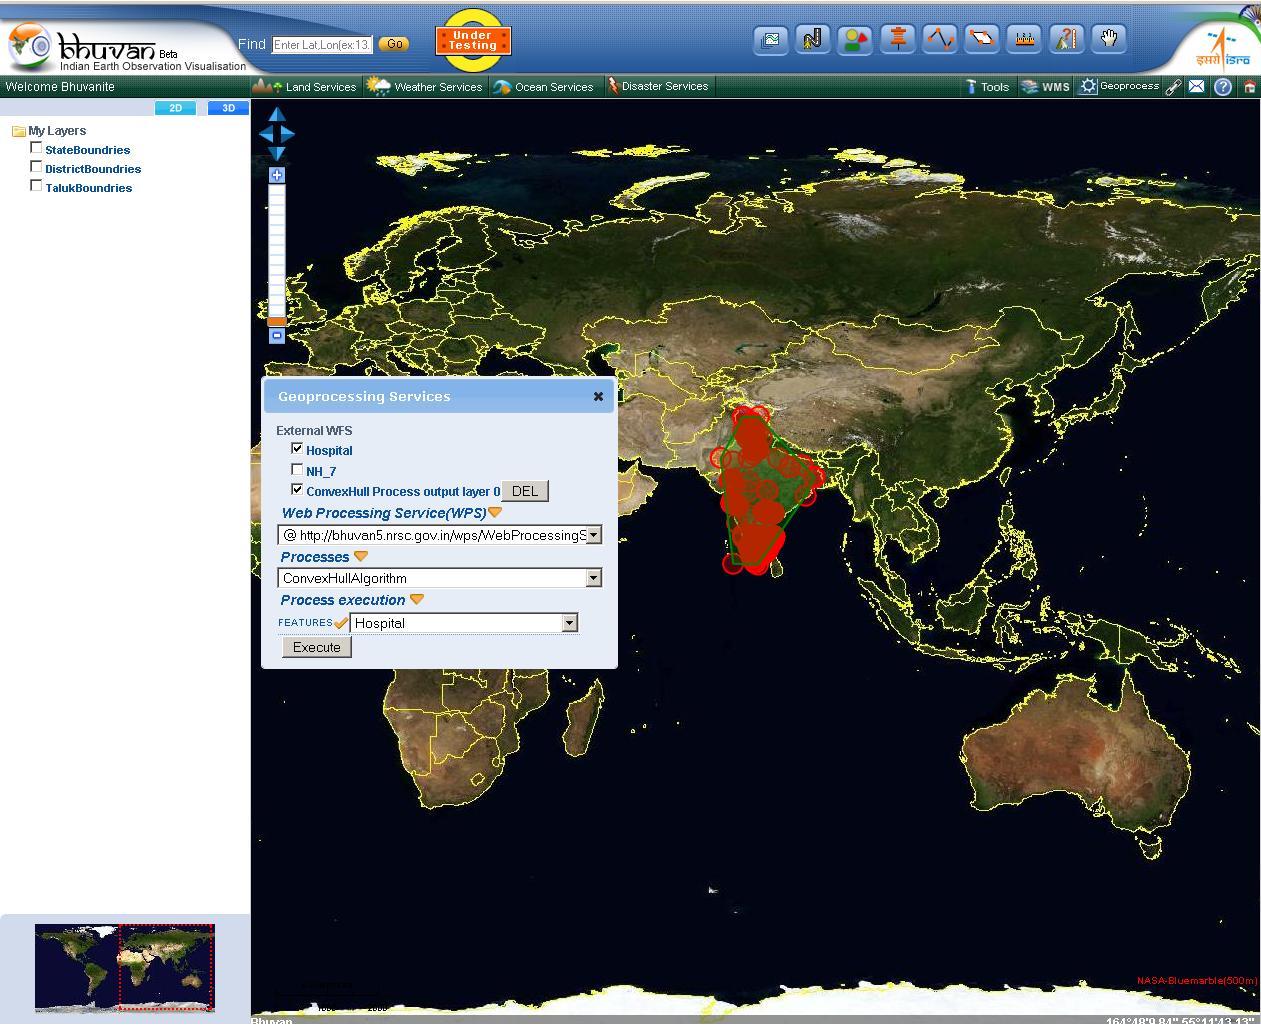Click the terrain with question mark icon
Image resolution: width=1261 pixels, height=1027 pixels.
tap(1067, 40)
